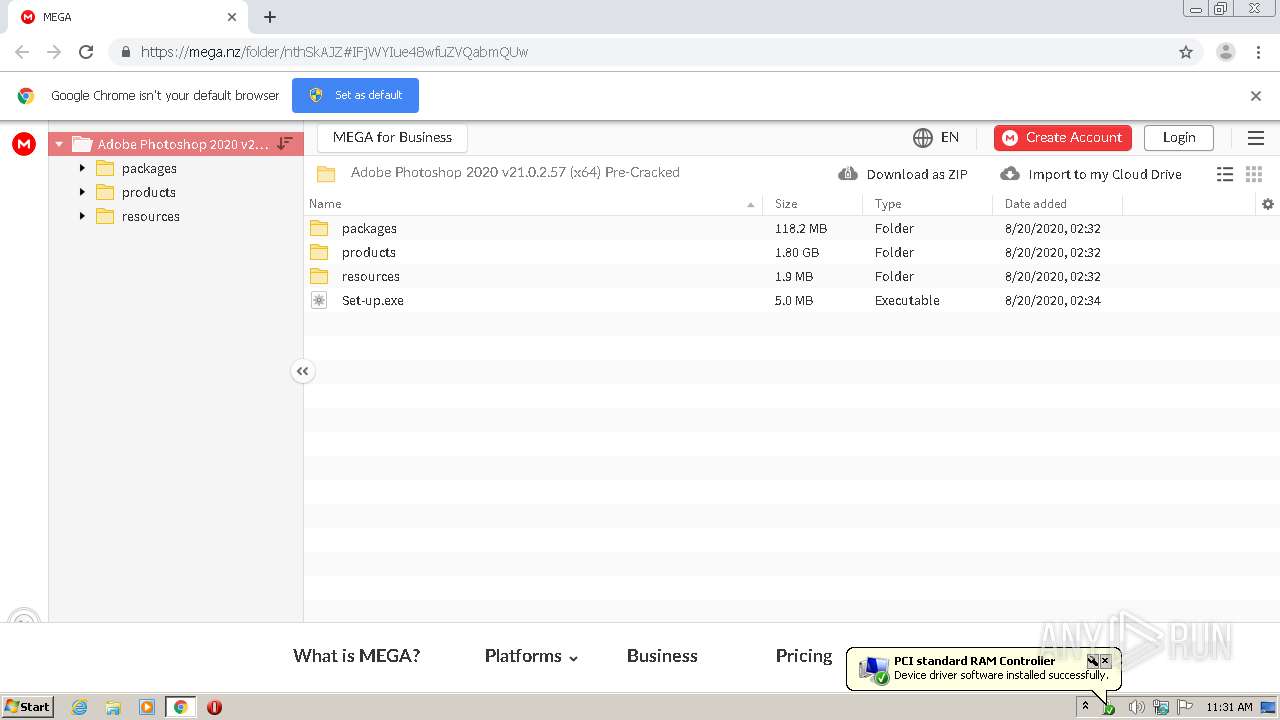Show hidden tray icons arrow
This screenshot has height=720, width=1280.
point(1085,706)
